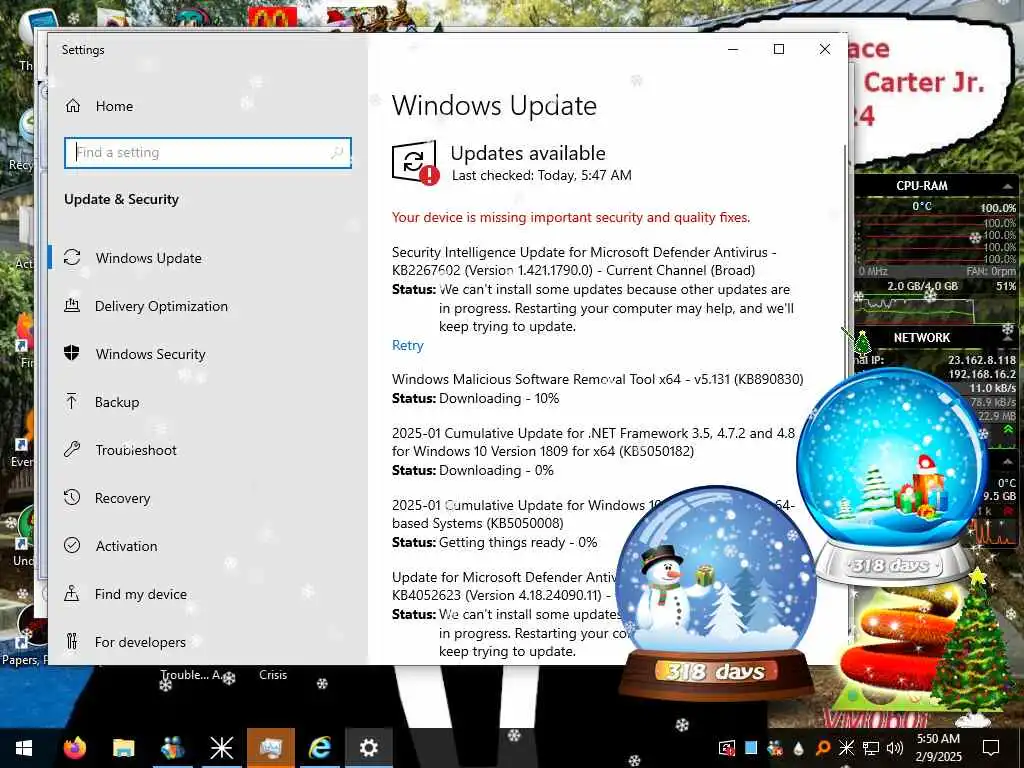Click the Updates available status icon with red alert
The width and height of the screenshot is (1024, 768).
tap(415, 163)
